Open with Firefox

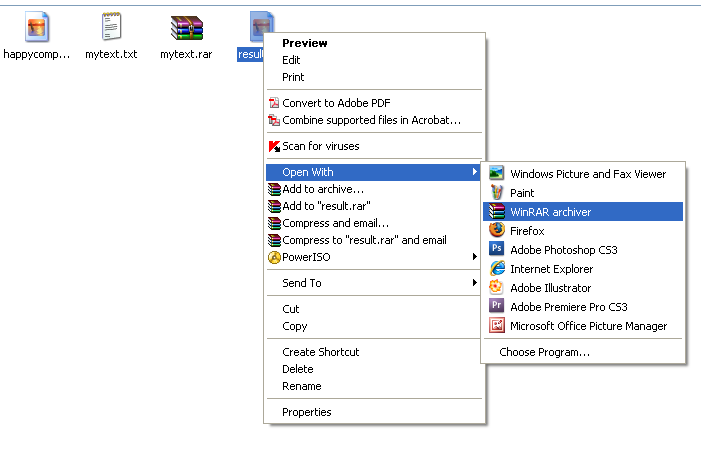tap(583, 231)
